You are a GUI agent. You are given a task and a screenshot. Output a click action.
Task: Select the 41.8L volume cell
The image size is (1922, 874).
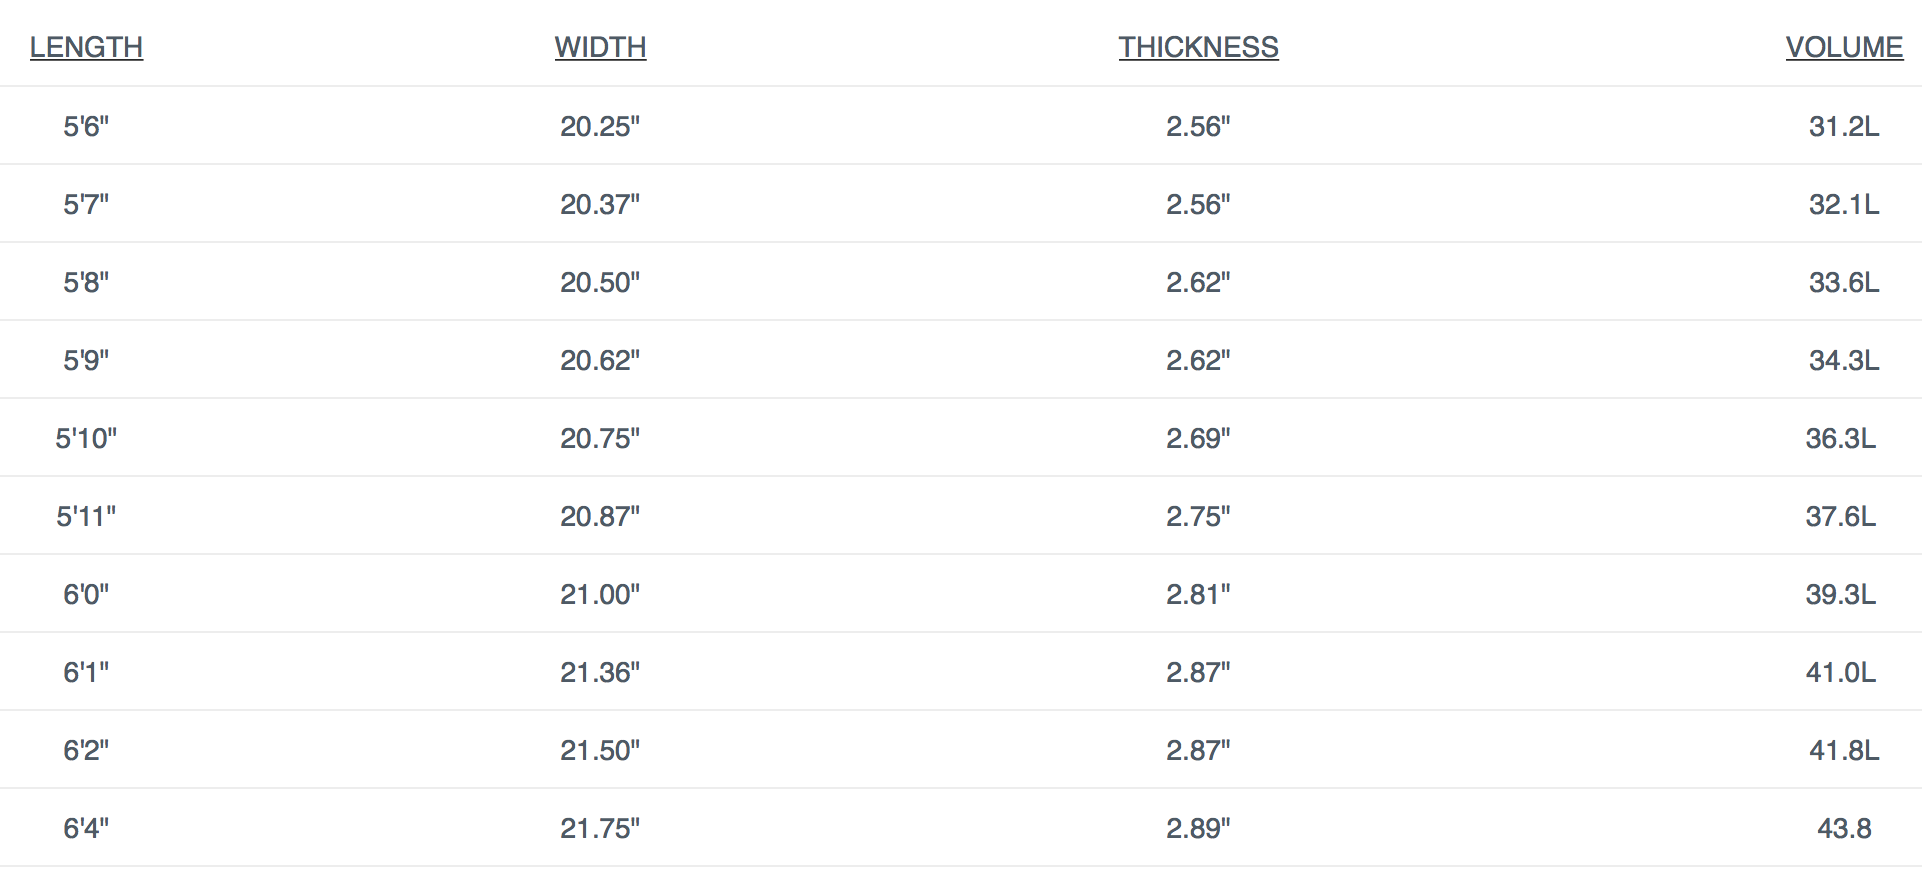pos(1844,750)
